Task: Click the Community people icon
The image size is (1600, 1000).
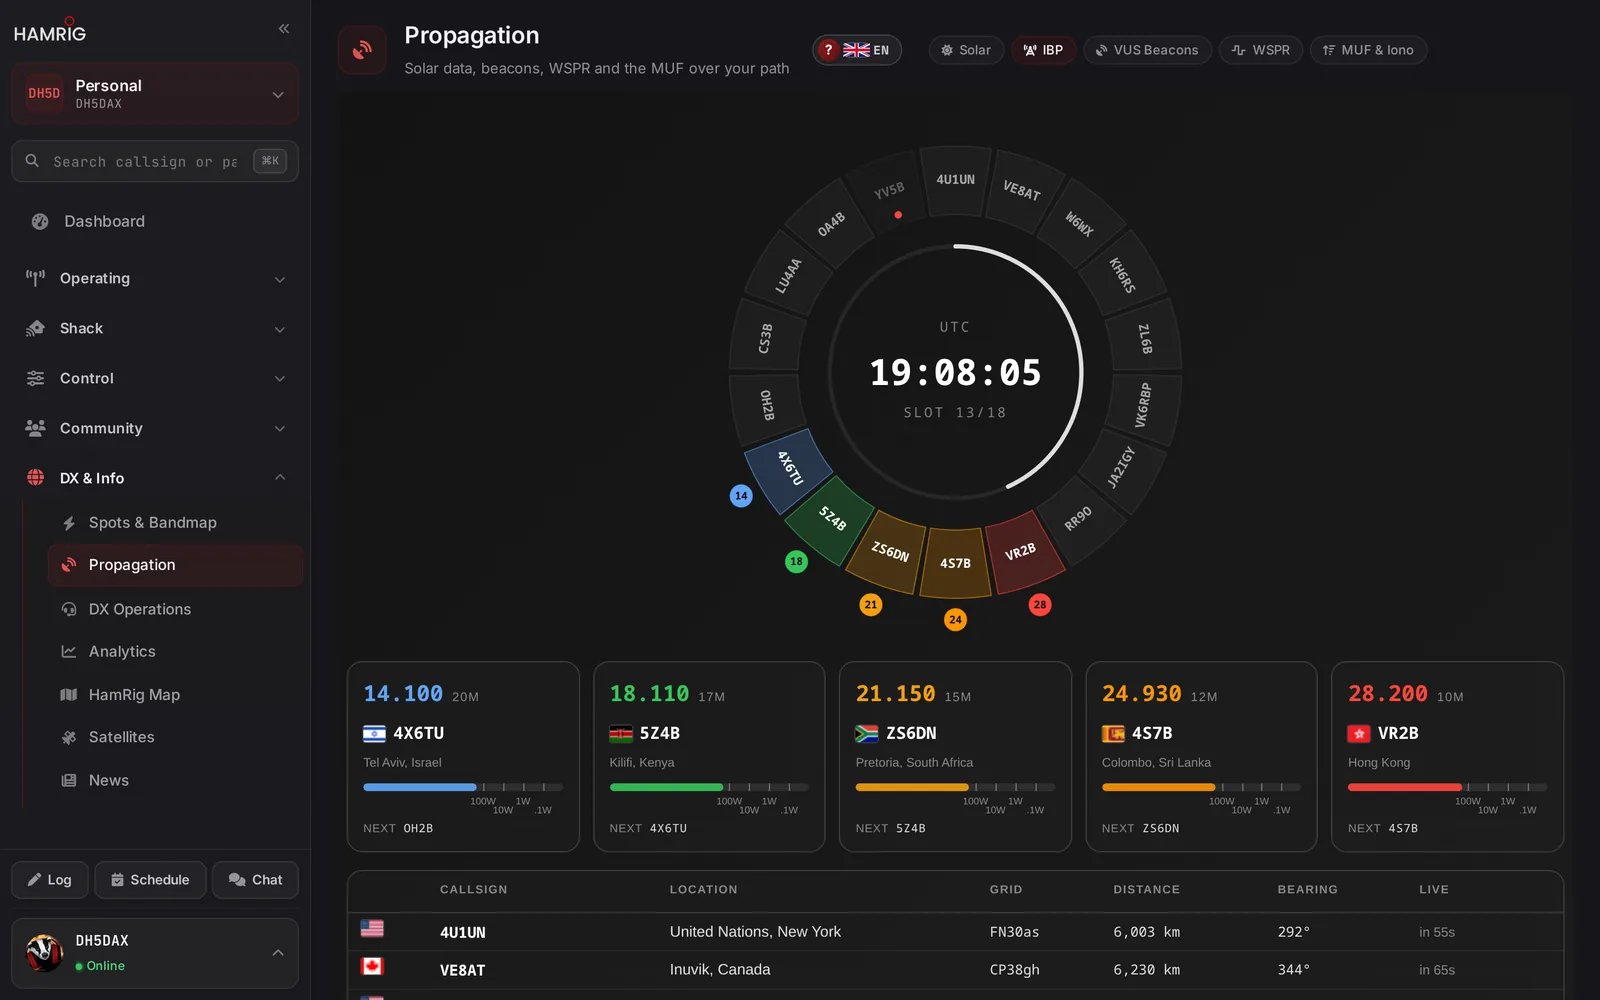Action: tap(36, 428)
